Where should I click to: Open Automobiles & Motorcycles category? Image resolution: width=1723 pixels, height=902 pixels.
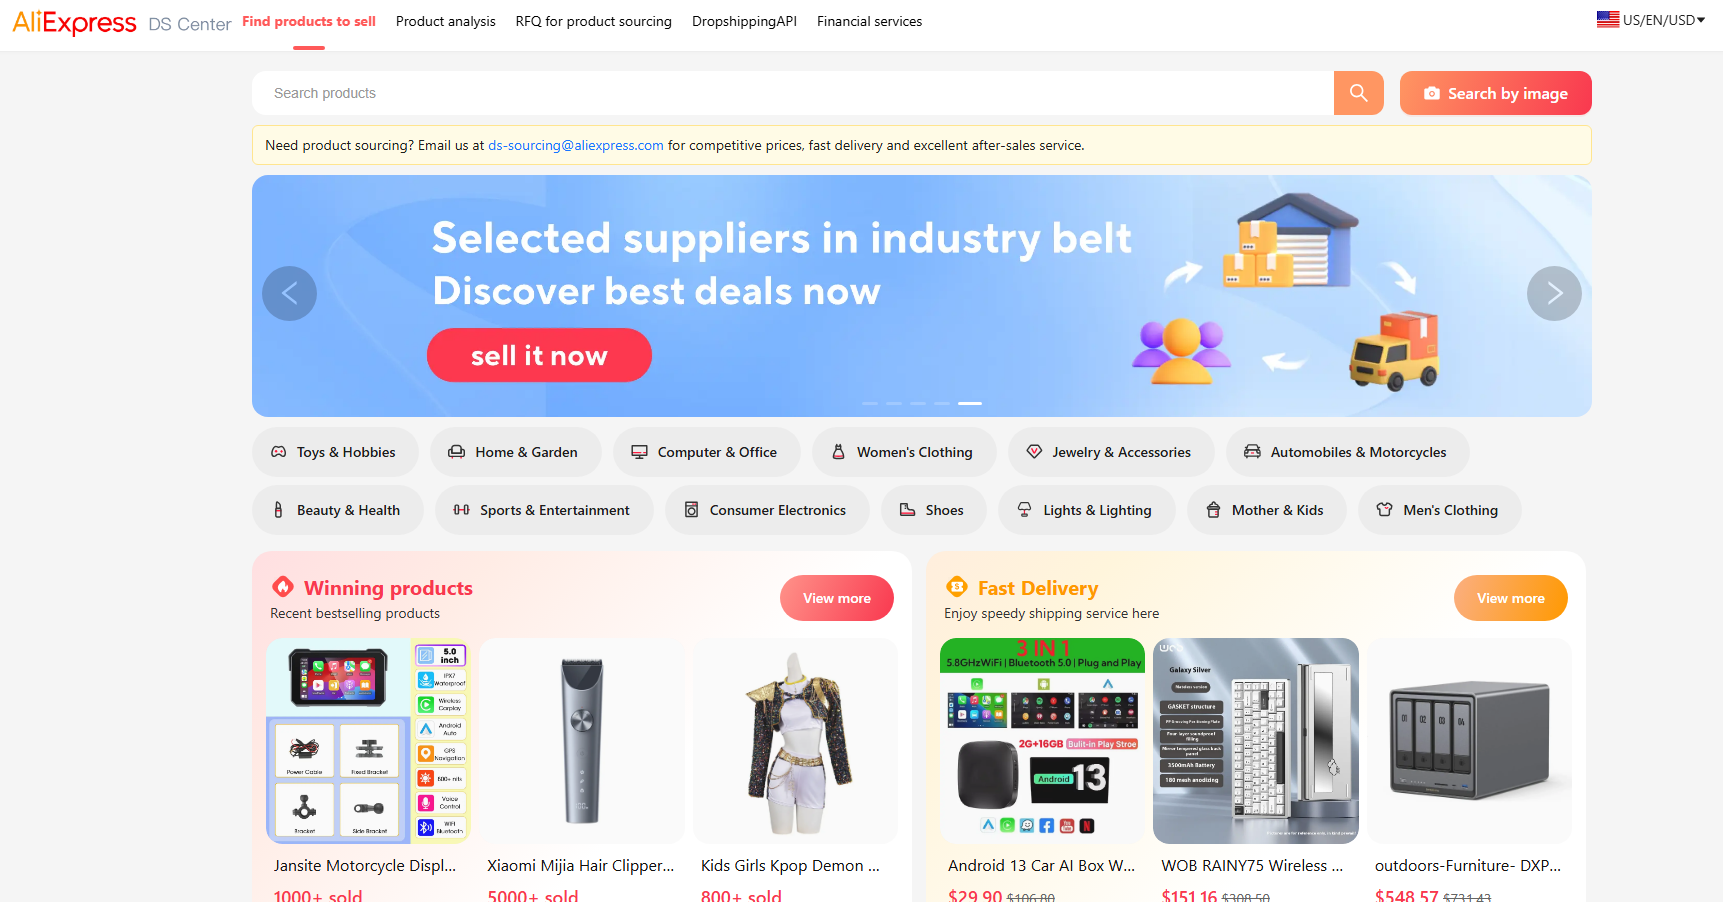point(1347,452)
